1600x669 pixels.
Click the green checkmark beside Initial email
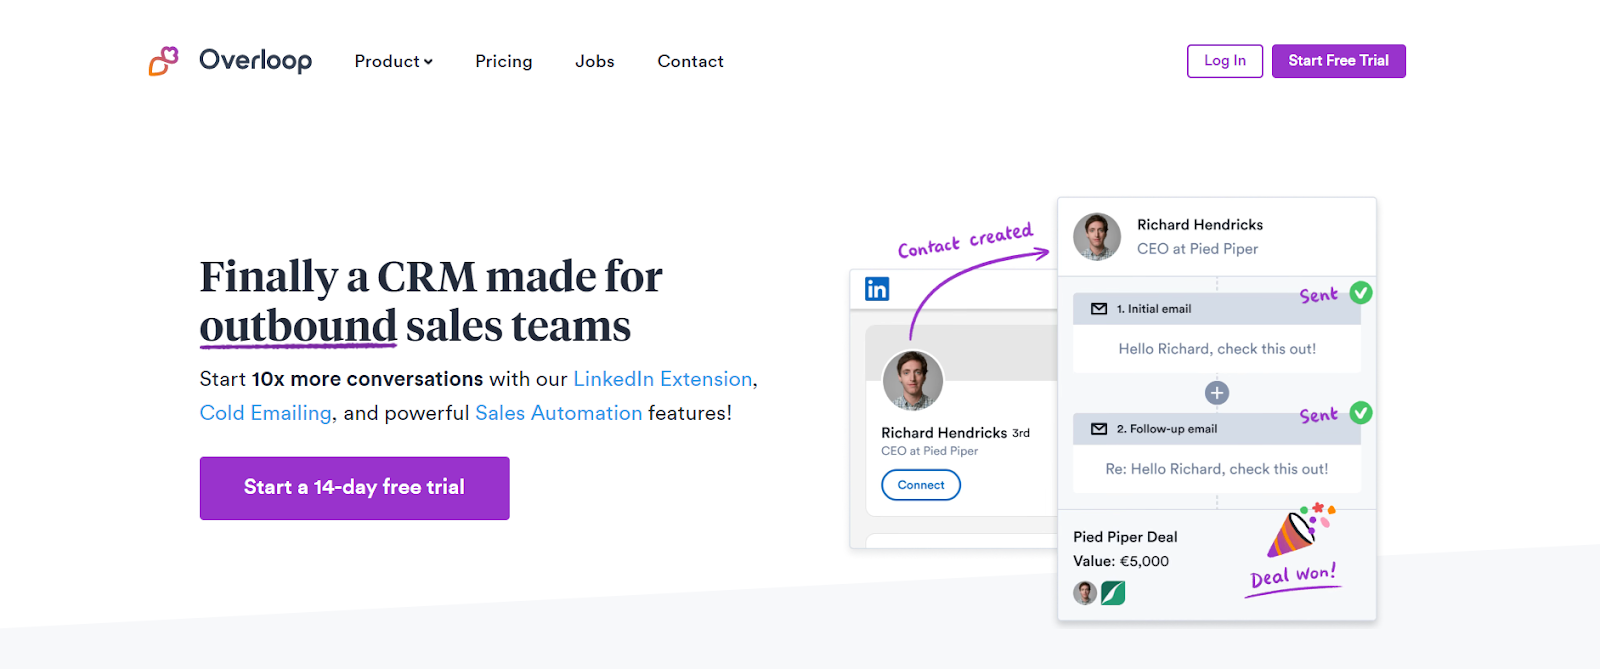(x=1361, y=293)
